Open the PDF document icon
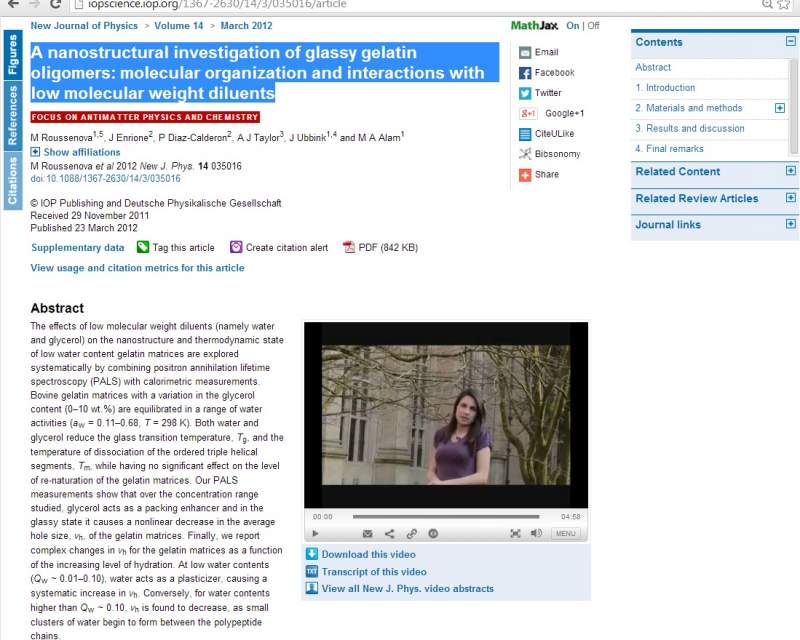Image resolution: width=800 pixels, height=640 pixels. pos(349,248)
